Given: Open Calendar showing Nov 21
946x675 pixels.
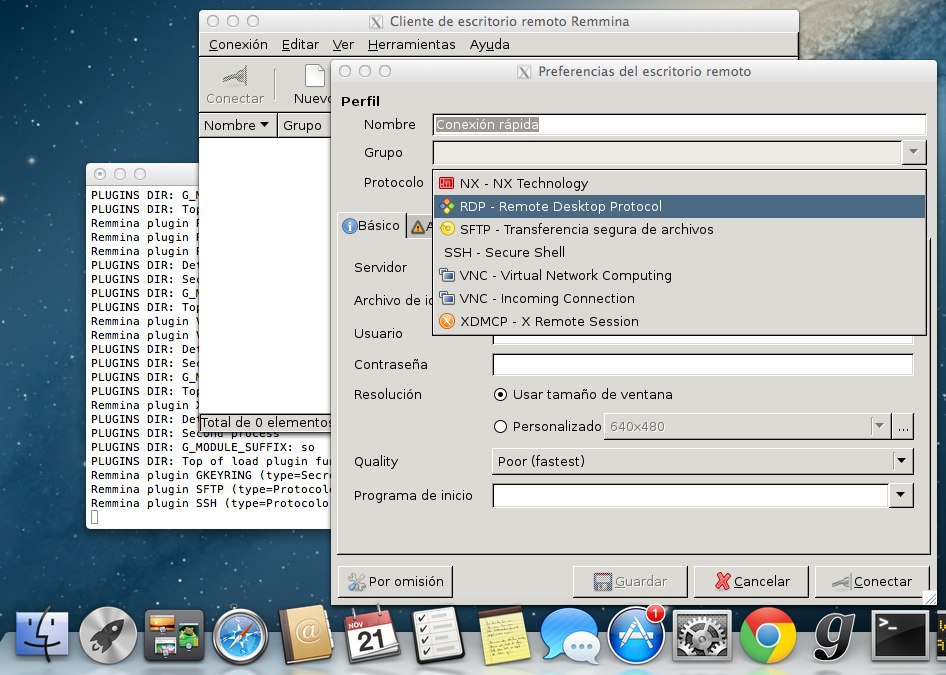Looking at the screenshot, I should tap(371, 635).
